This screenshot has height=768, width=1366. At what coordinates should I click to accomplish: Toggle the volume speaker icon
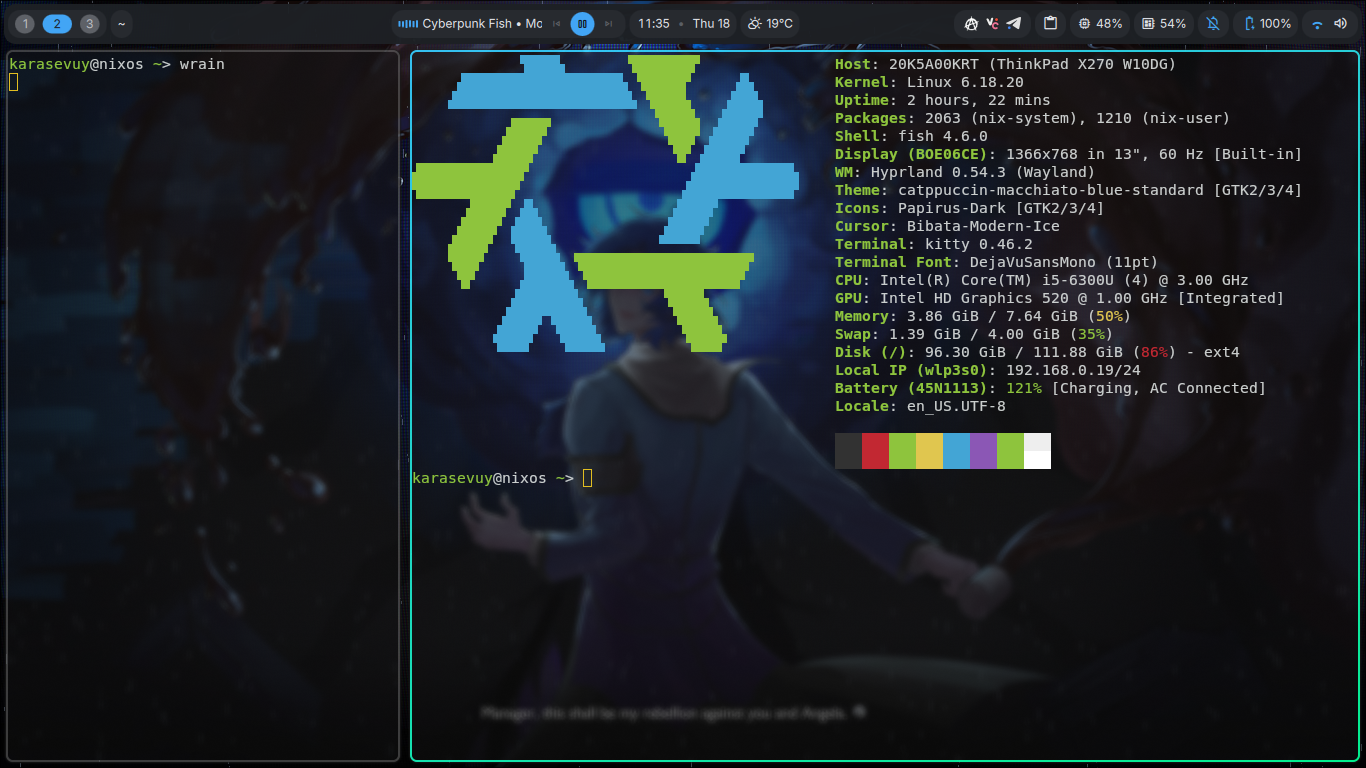[1339, 23]
